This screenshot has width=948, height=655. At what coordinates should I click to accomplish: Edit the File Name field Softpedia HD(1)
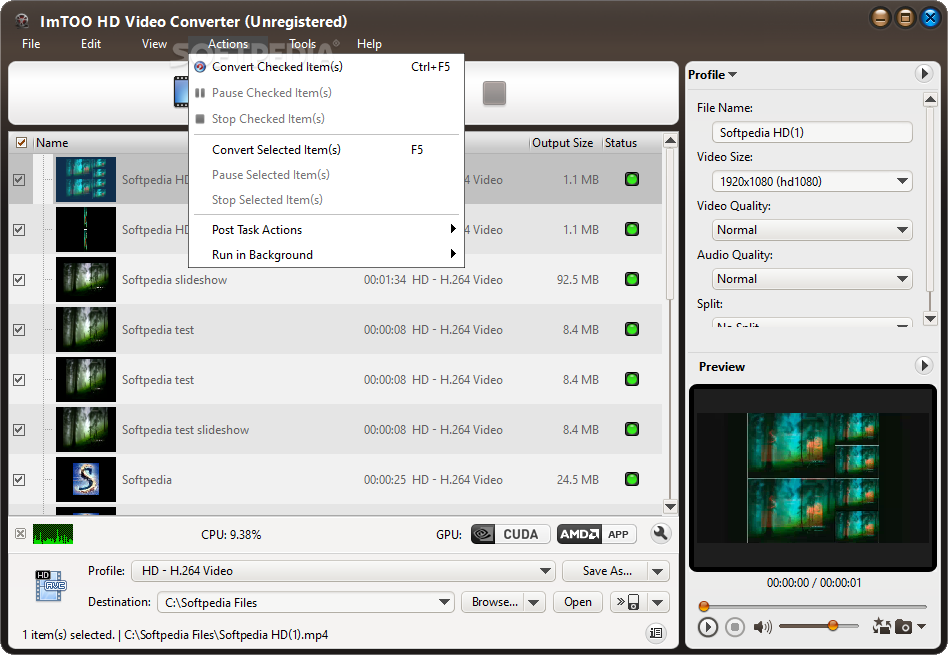point(812,132)
